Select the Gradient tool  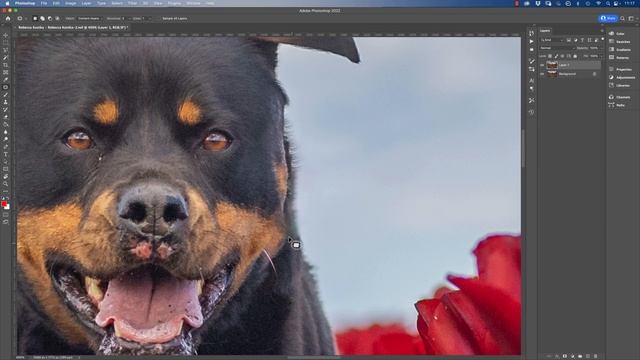click(5, 124)
